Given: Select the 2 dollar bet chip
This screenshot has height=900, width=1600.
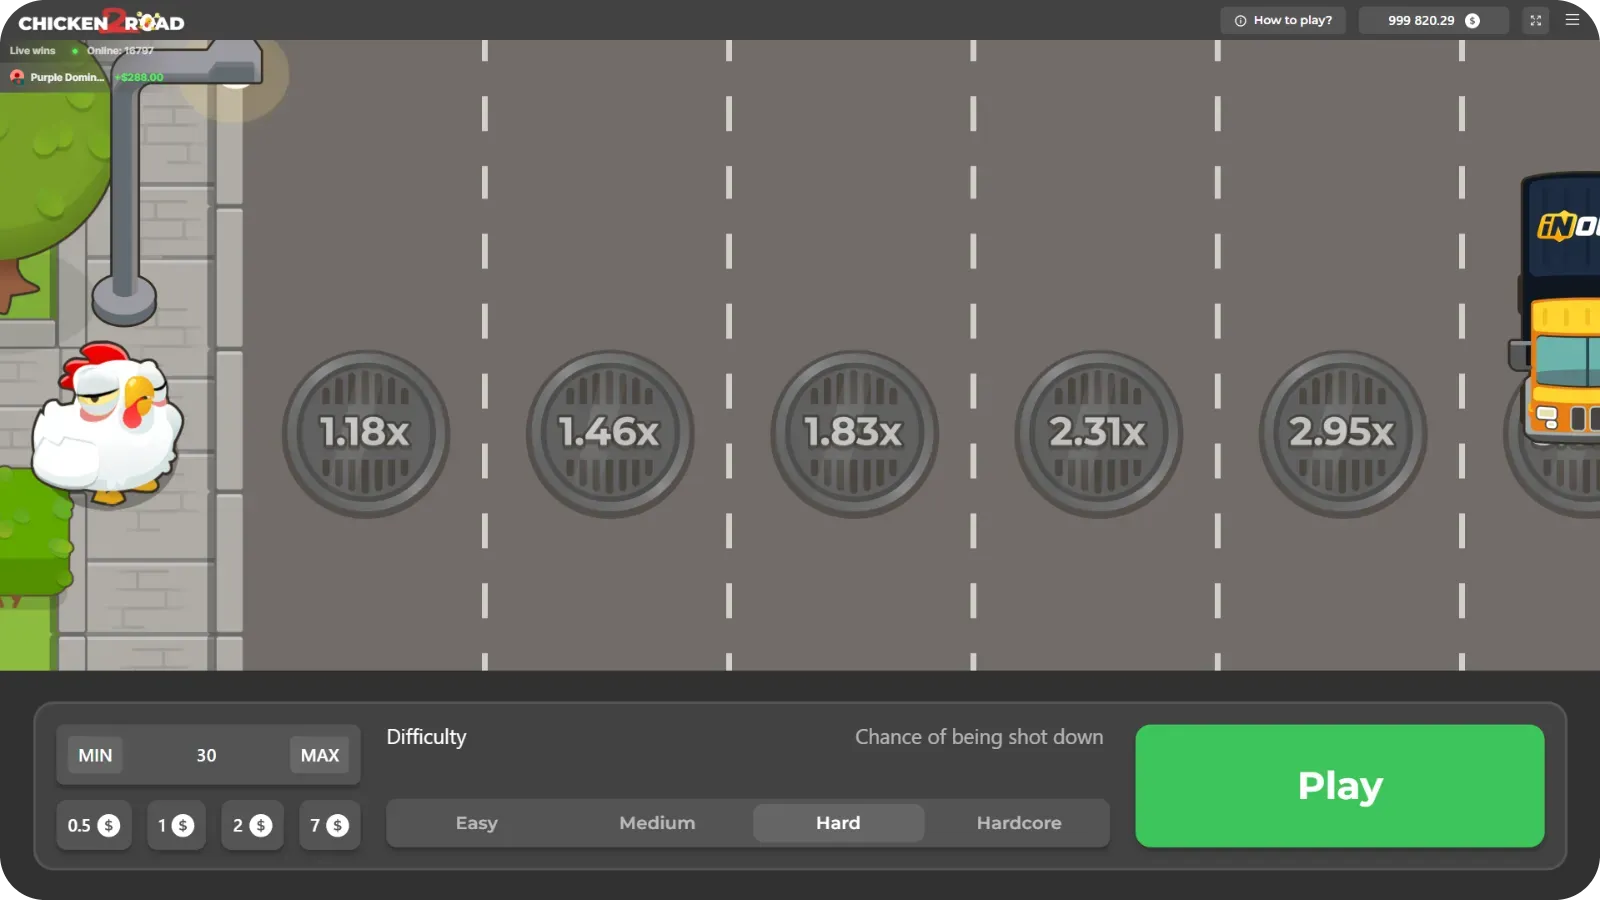Looking at the screenshot, I should tap(252, 825).
